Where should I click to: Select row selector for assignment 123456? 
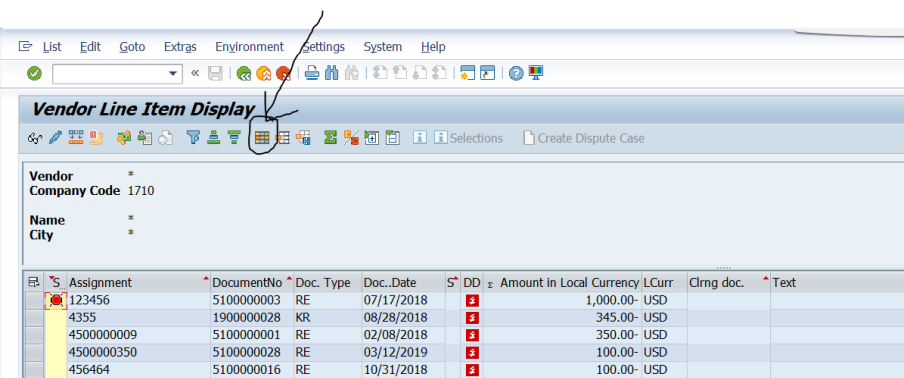point(35,300)
